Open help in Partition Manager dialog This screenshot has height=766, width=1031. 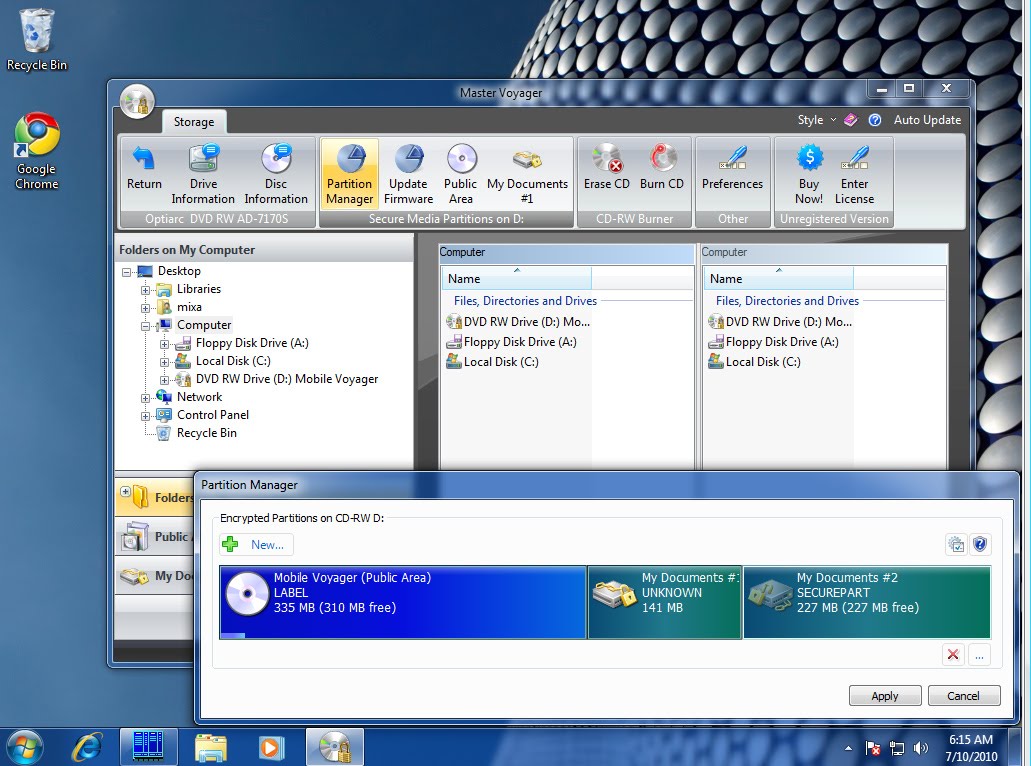980,544
